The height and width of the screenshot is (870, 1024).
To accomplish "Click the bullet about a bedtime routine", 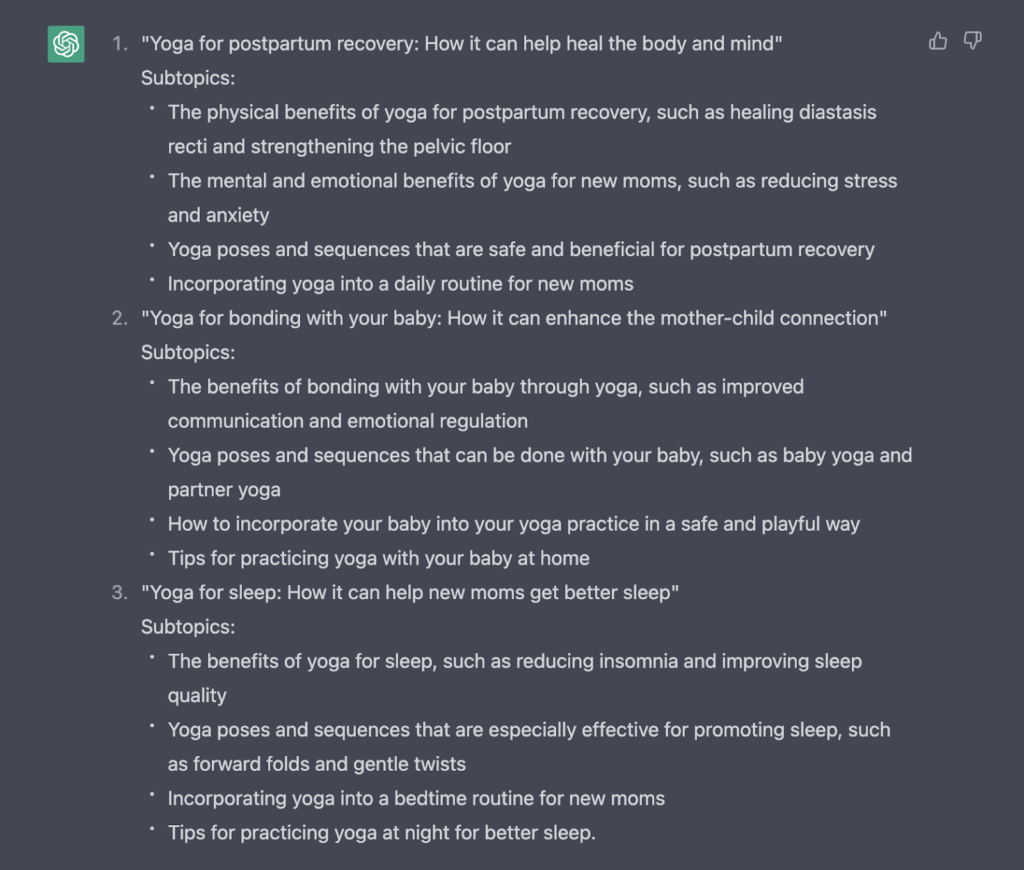I will pos(416,798).
